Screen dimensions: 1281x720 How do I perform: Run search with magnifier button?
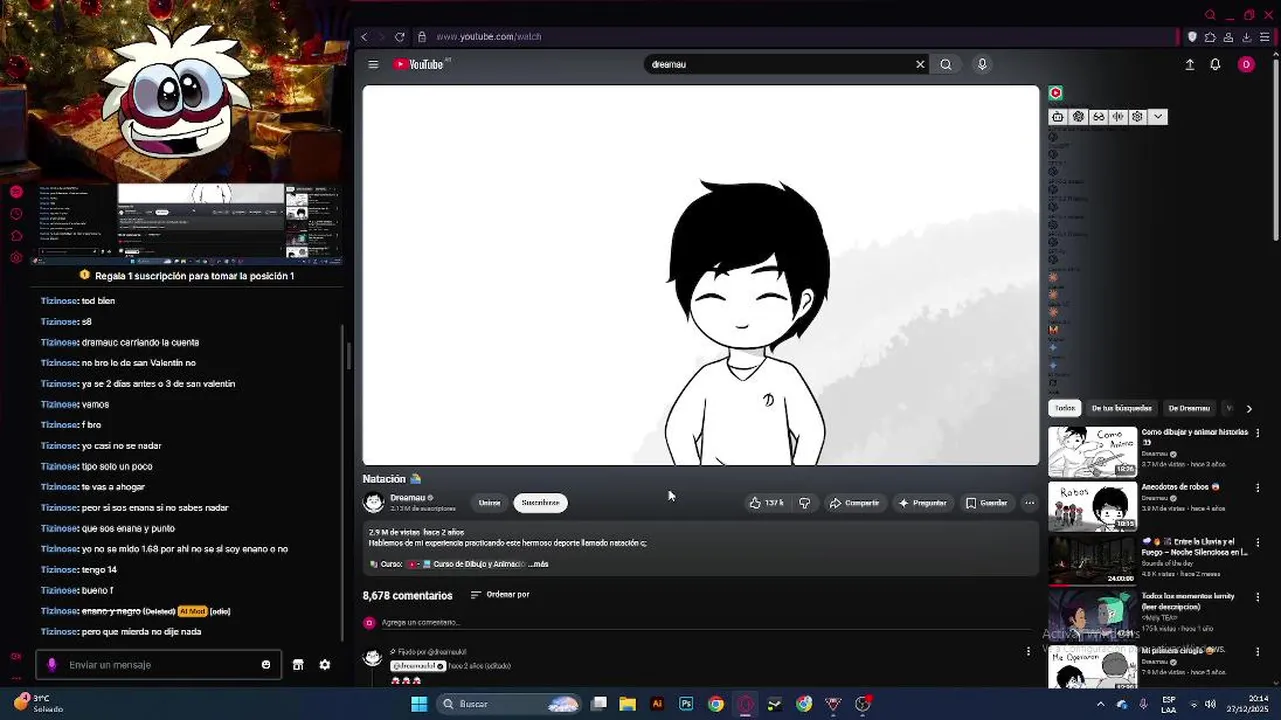point(946,64)
